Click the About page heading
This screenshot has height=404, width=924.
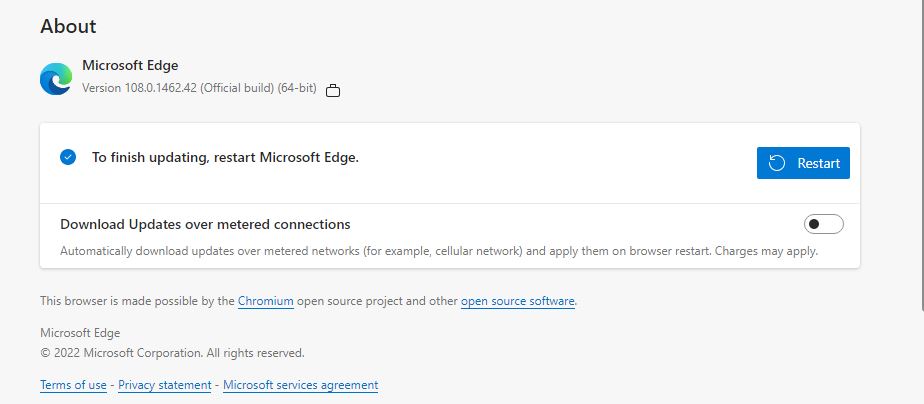68,26
